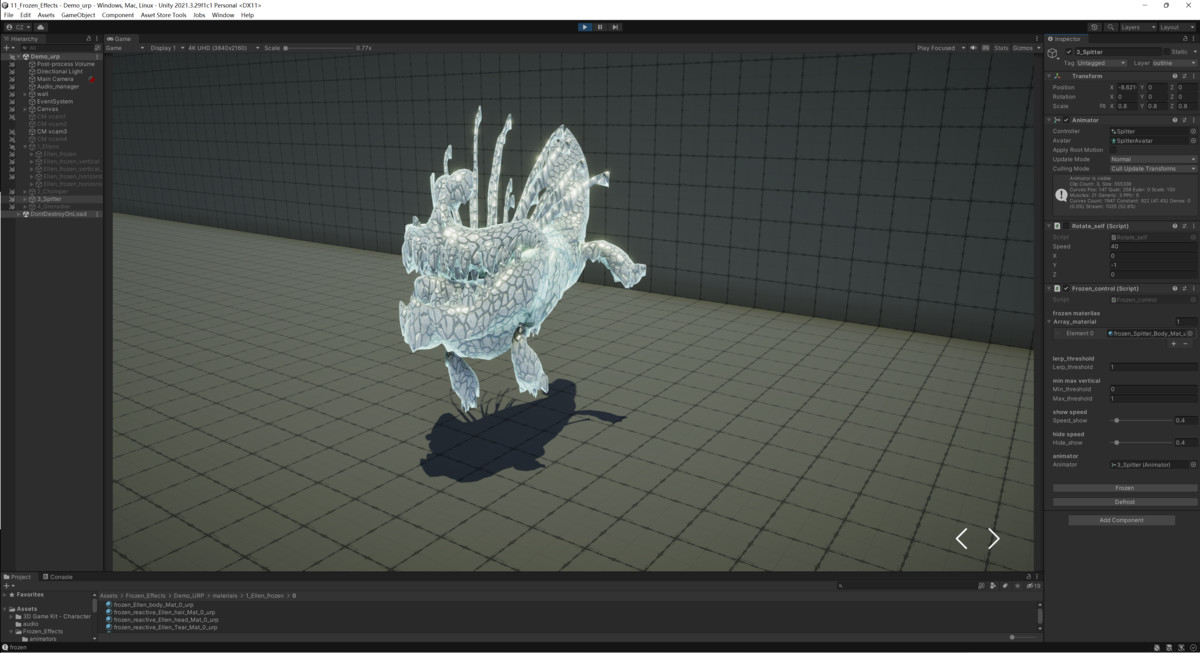Toggle the 3_Spitter active checkbox
Image resolution: width=1200 pixels, height=653 pixels.
(x=1069, y=52)
